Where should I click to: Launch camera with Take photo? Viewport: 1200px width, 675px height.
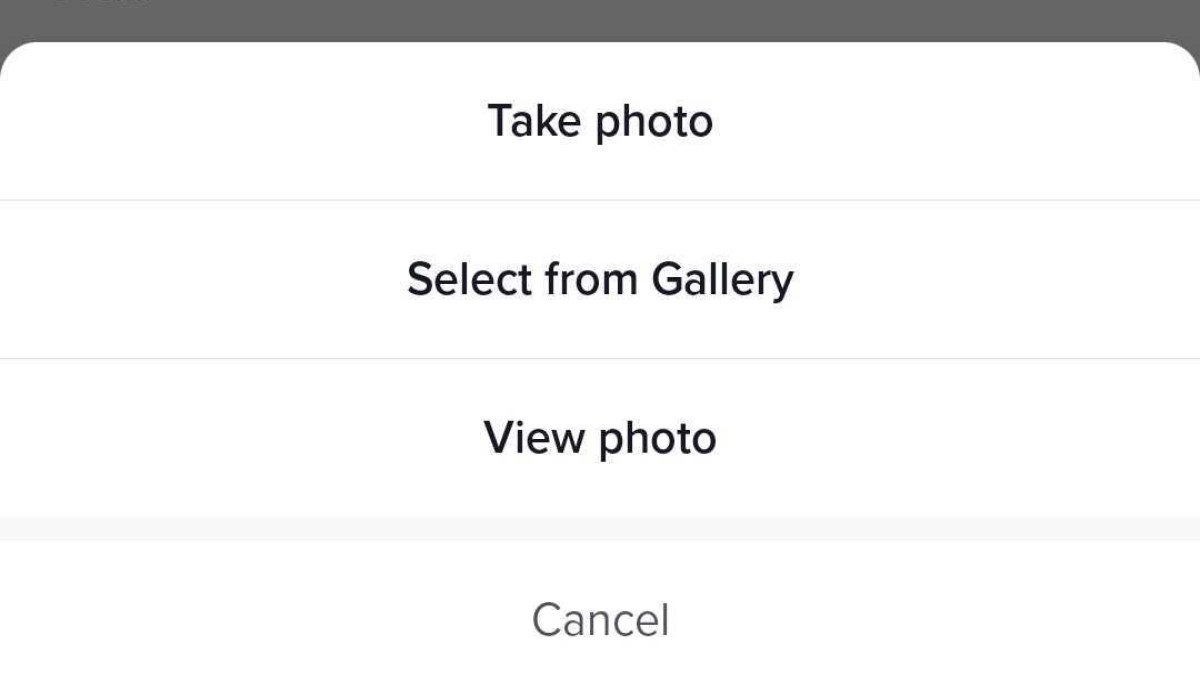point(600,121)
